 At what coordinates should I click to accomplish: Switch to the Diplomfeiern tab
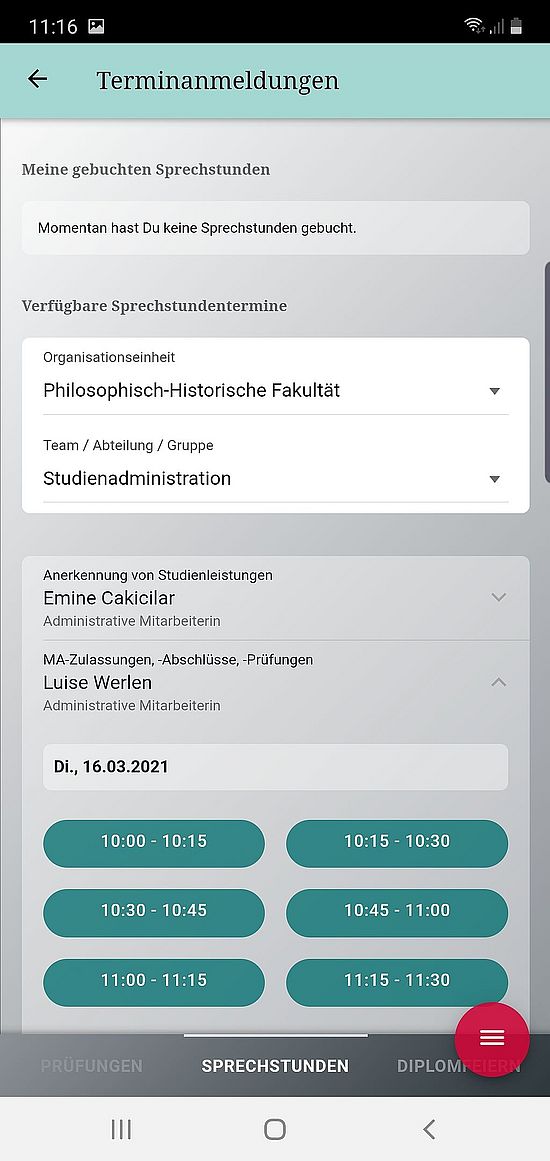click(x=459, y=1066)
